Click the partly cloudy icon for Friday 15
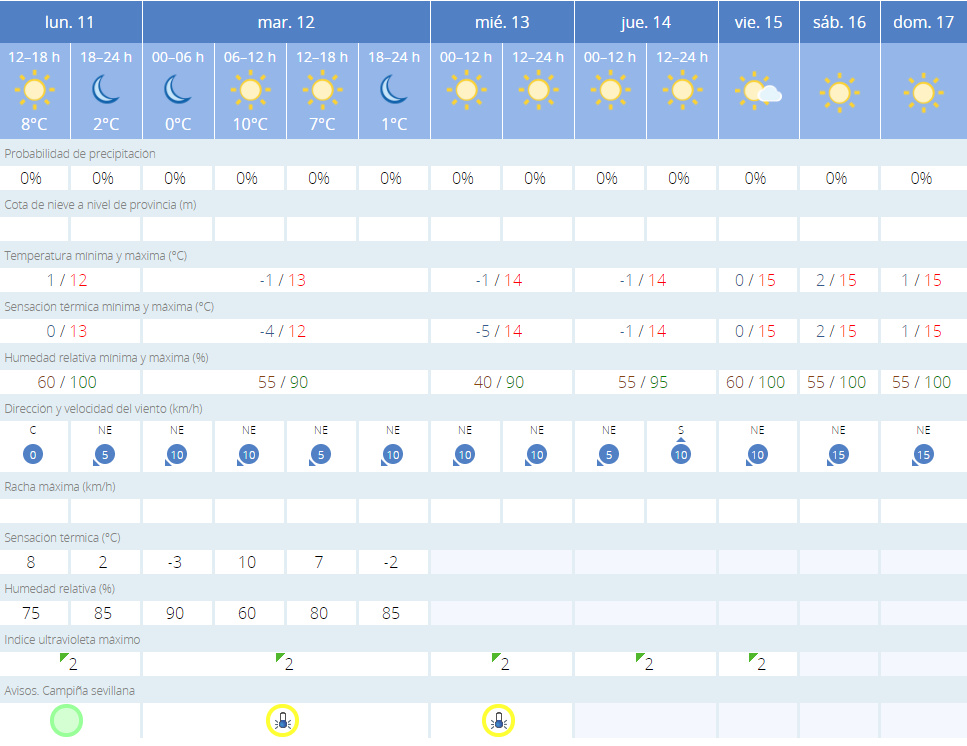The height and width of the screenshot is (746, 967). [x=757, y=93]
